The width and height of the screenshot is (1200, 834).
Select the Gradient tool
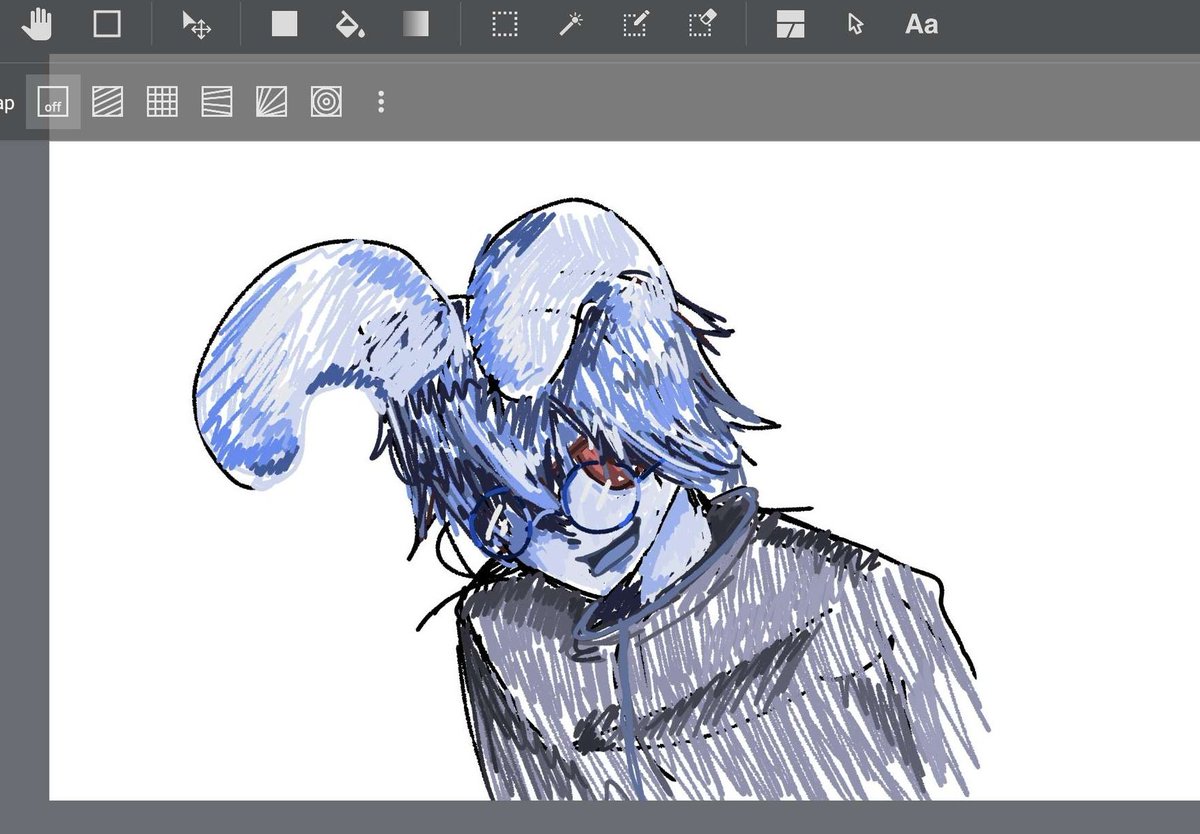(416, 24)
